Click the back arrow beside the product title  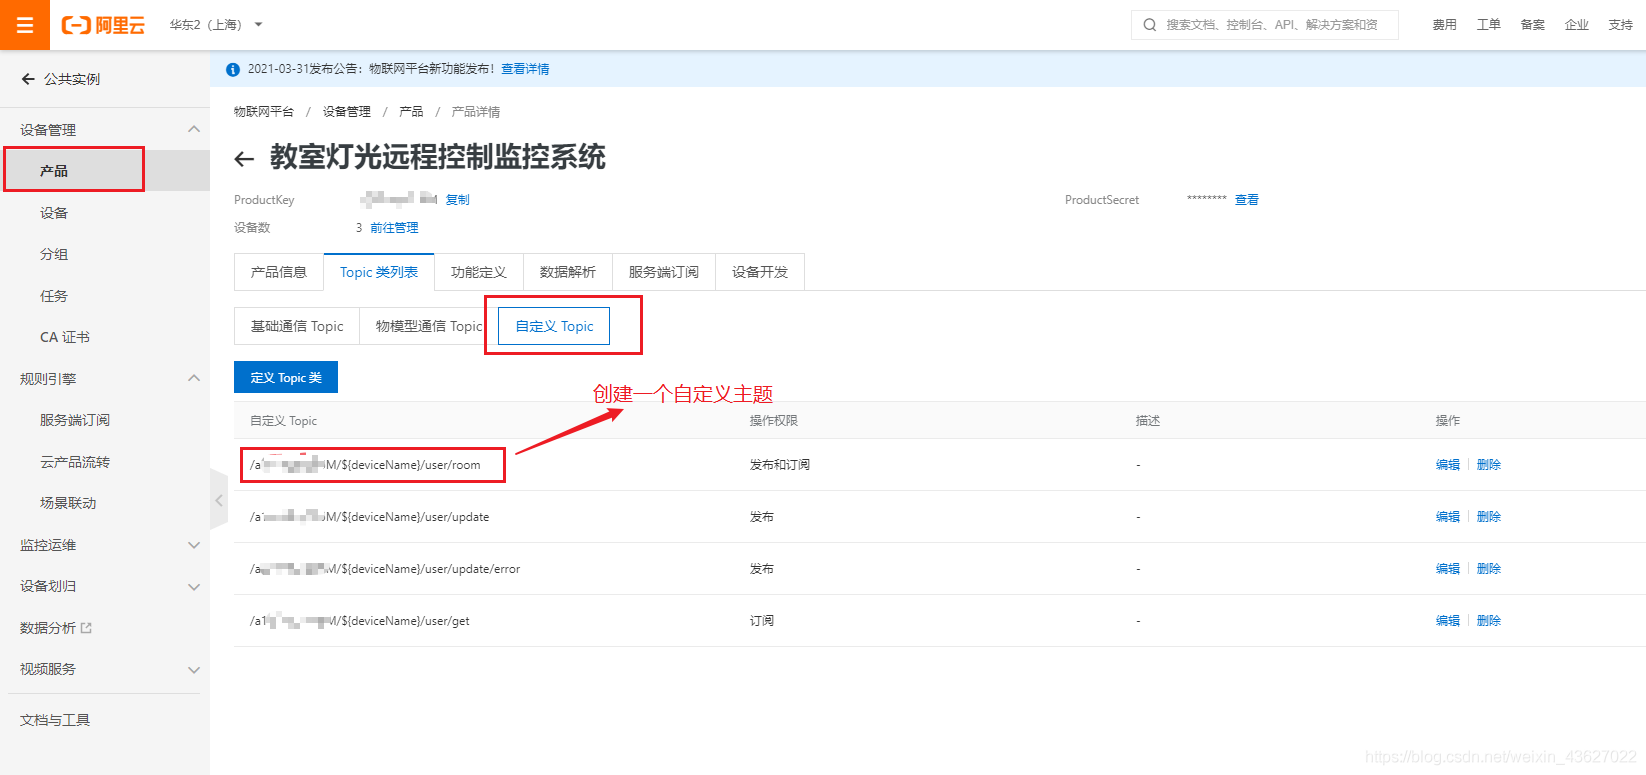pyautogui.click(x=244, y=159)
